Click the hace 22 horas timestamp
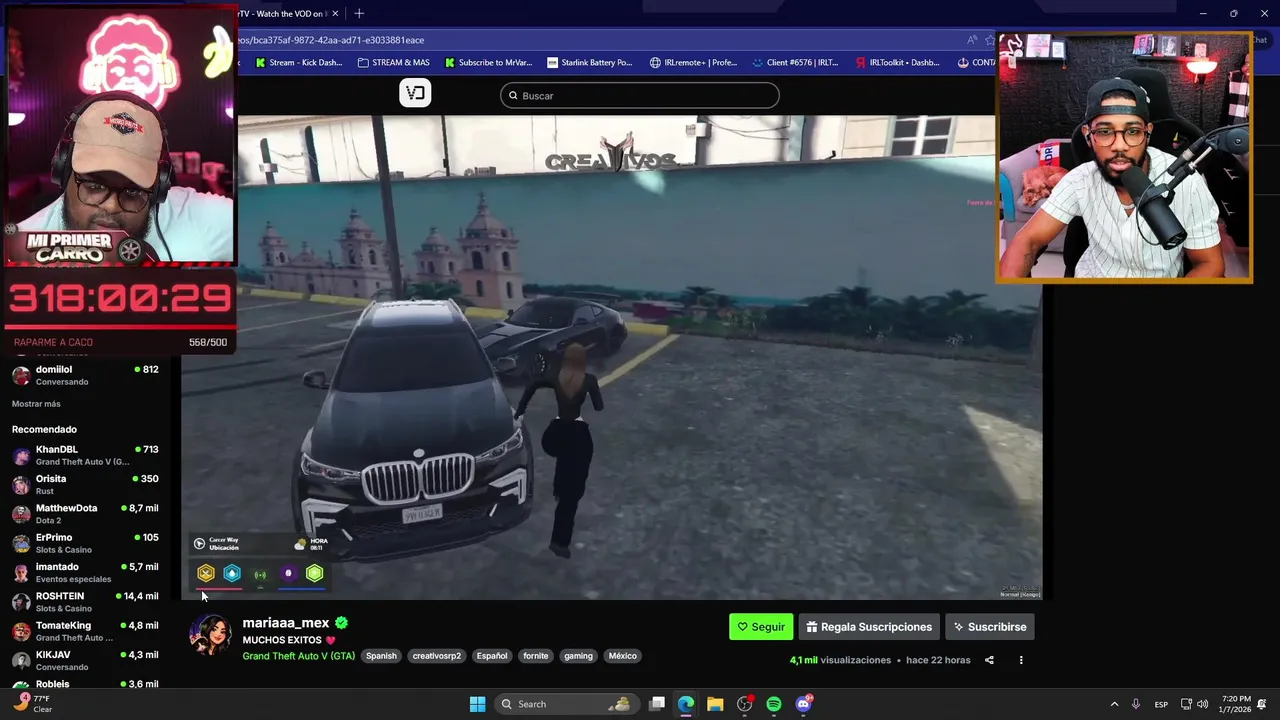1280x720 pixels. [x=938, y=660]
